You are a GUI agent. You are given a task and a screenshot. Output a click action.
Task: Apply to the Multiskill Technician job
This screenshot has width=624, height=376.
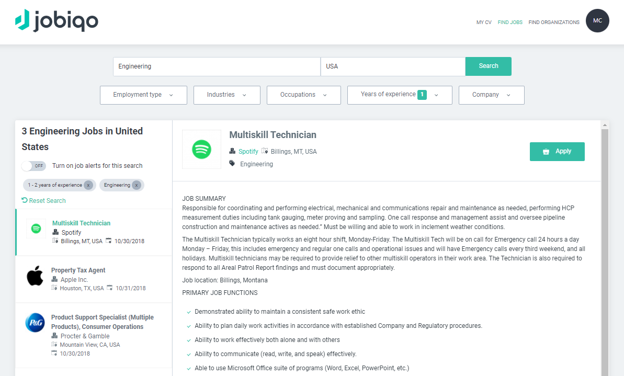557,152
